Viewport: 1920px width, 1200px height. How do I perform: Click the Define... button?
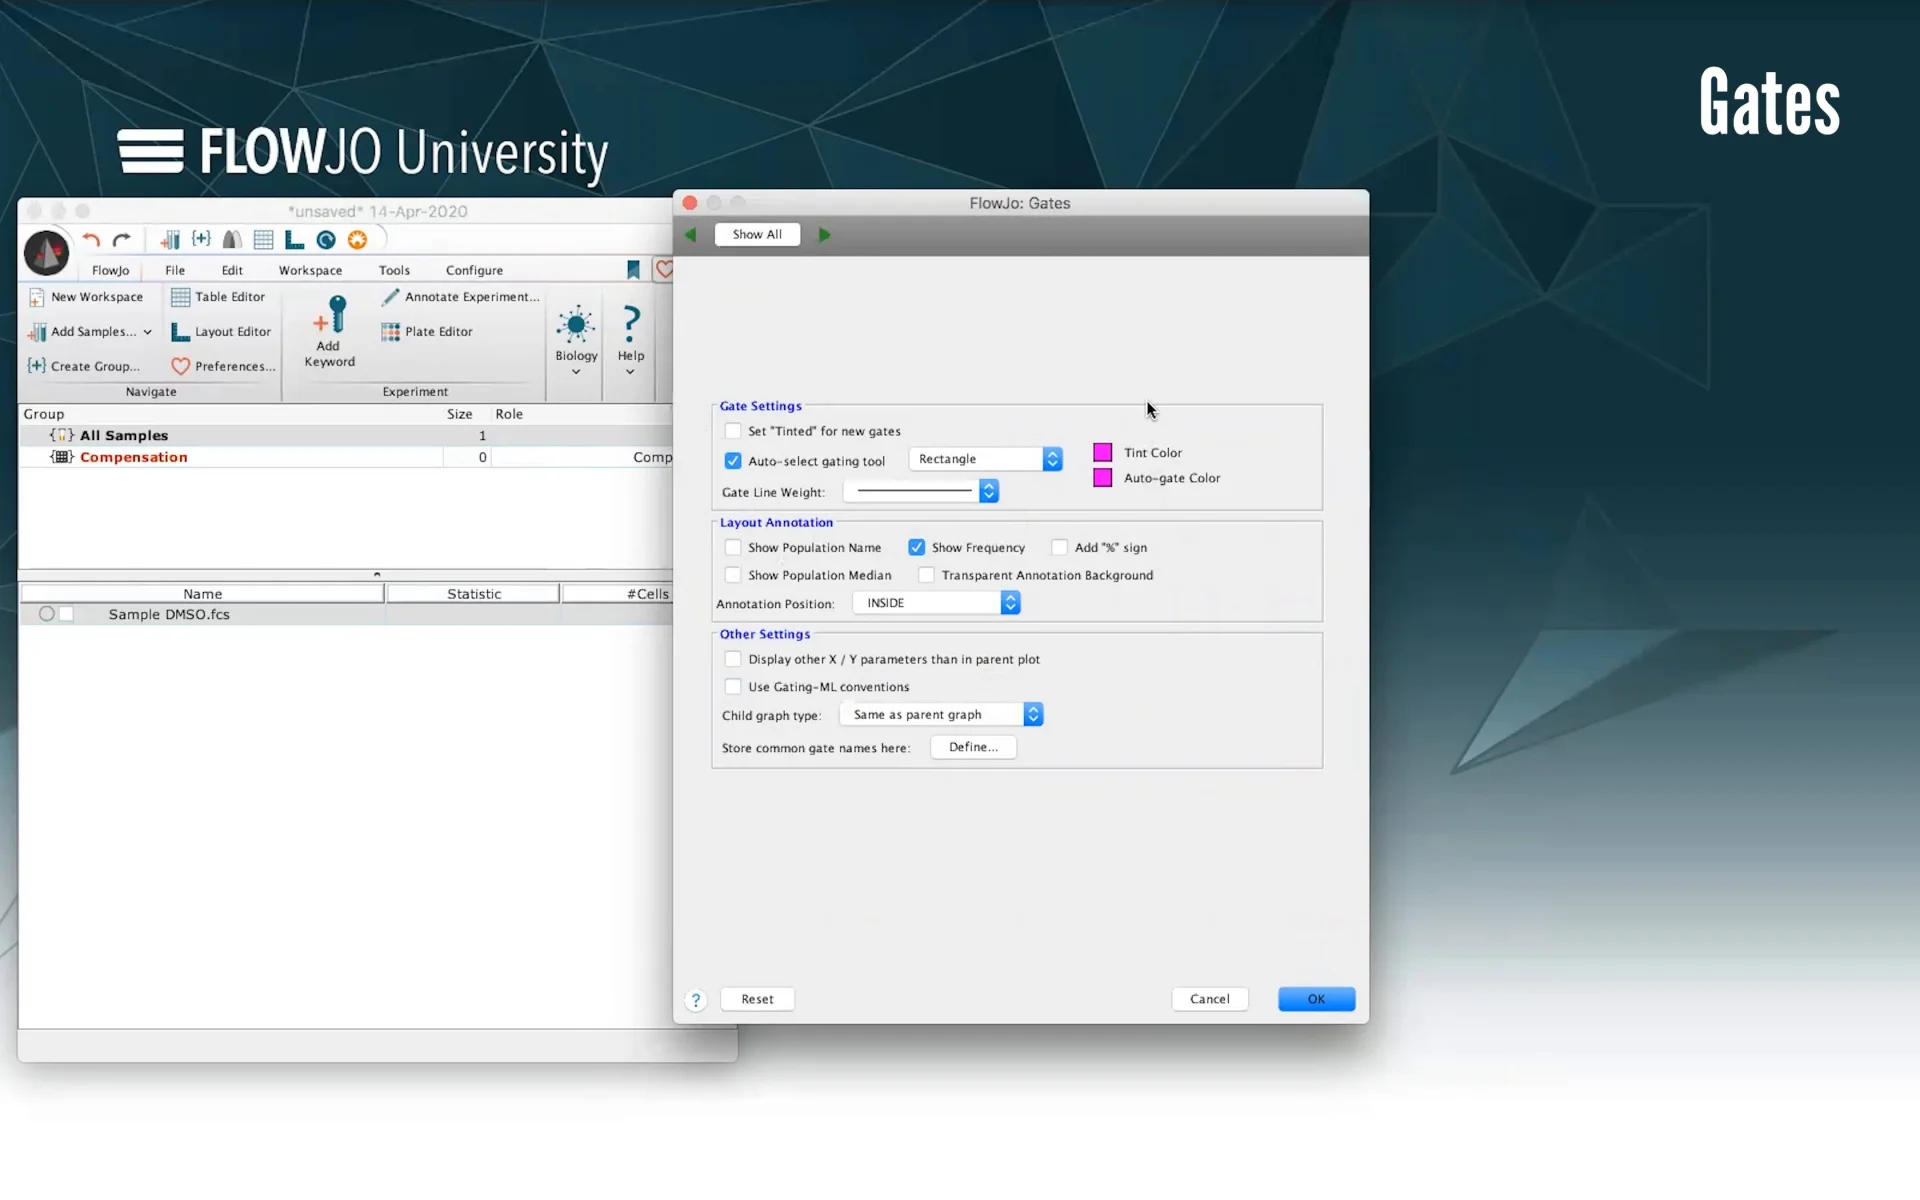(x=973, y=748)
